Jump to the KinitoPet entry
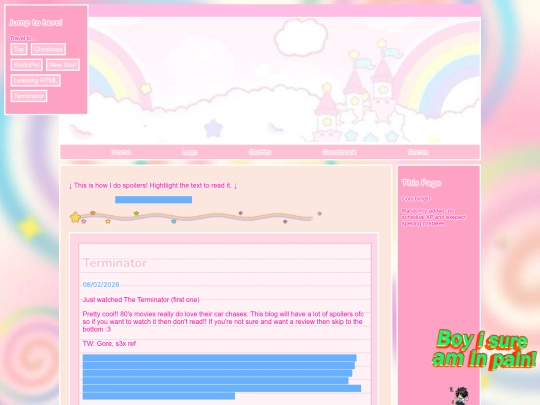The image size is (540, 405). (27, 65)
